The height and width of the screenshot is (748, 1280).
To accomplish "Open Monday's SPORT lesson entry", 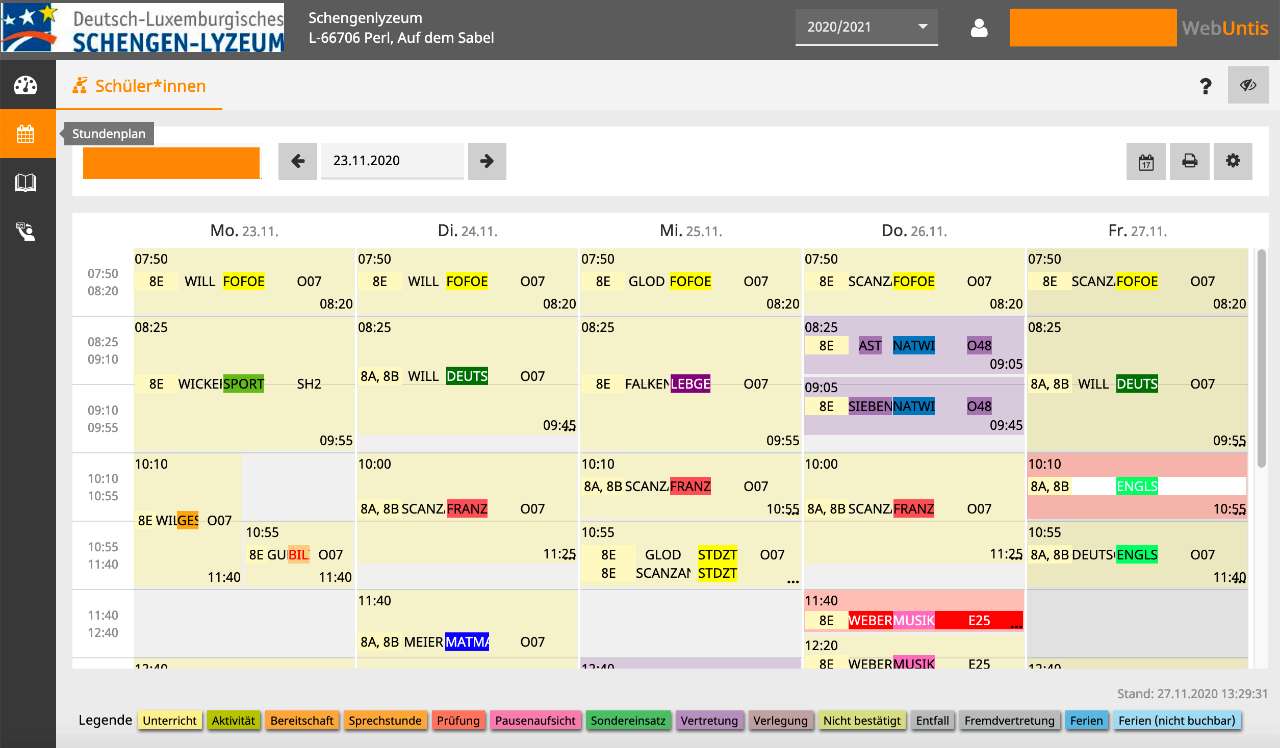I will (243, 383).
